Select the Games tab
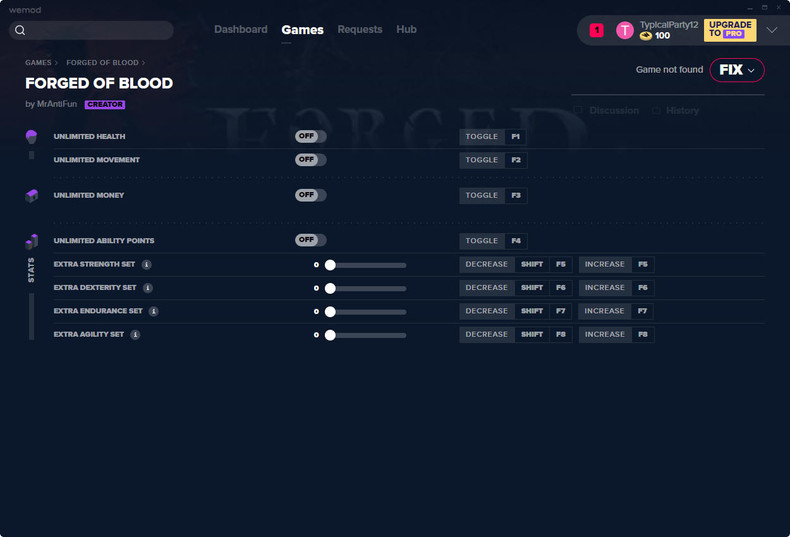Screen dimensions: 790x537 302,30
